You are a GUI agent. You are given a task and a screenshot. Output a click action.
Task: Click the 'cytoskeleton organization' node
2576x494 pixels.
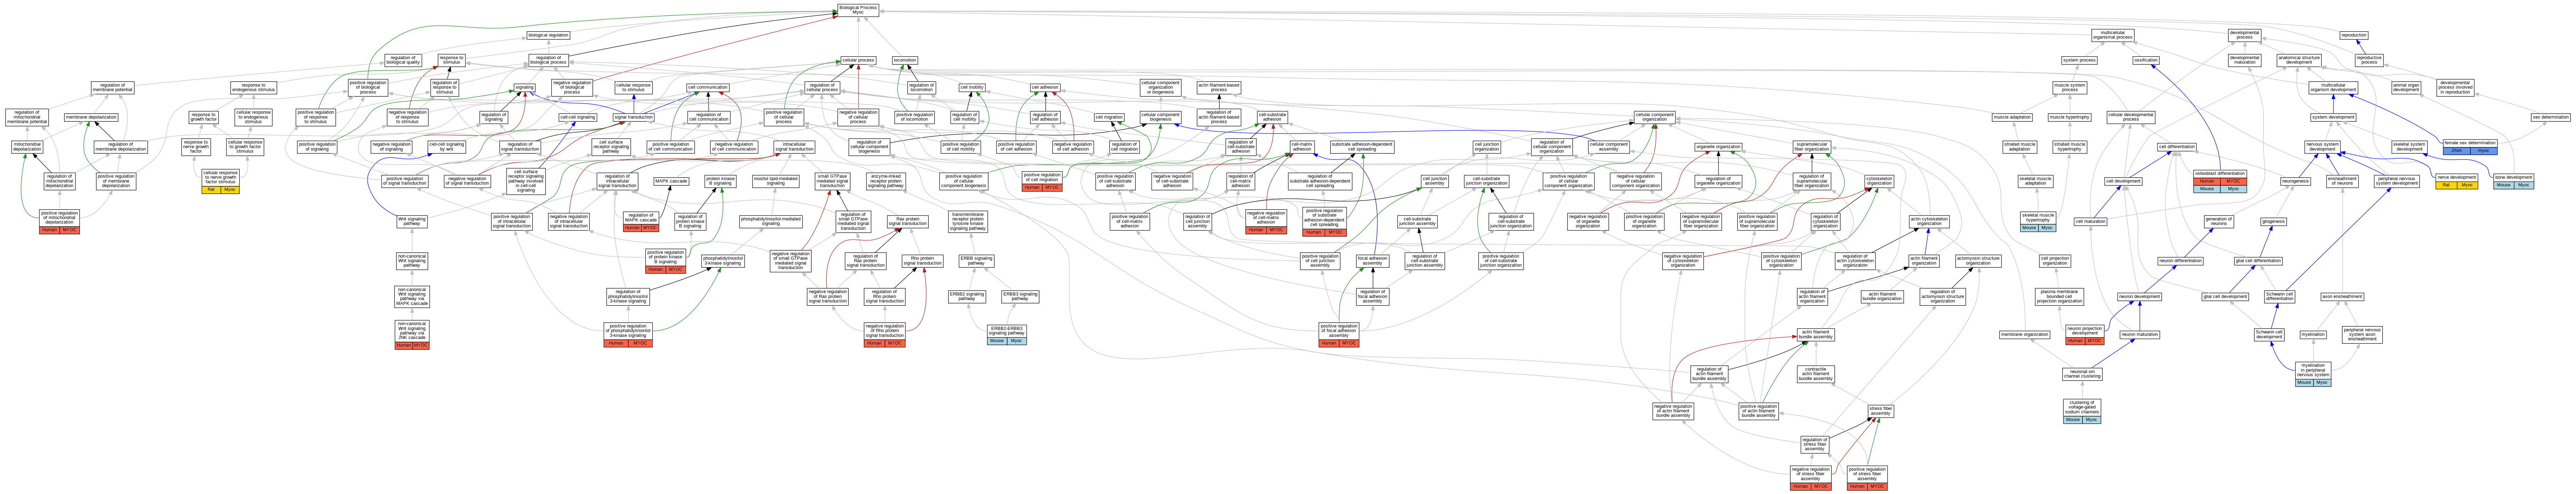coord(1879,181)
